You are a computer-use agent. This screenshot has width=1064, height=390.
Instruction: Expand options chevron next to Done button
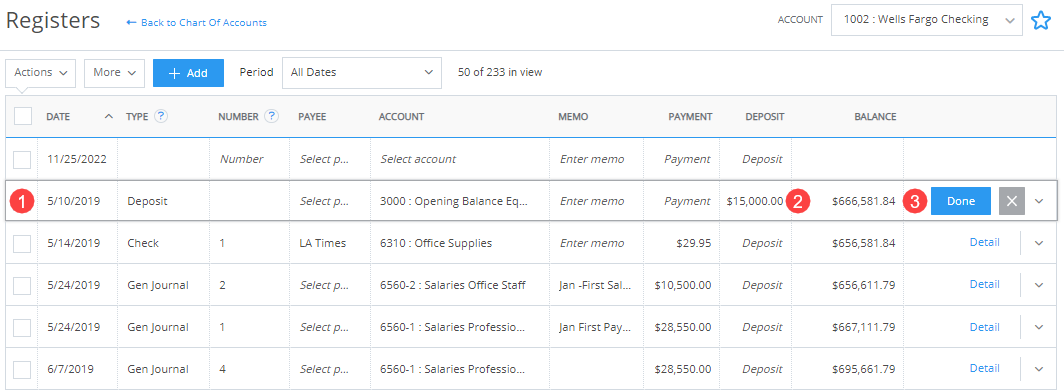pos(1039,201)
